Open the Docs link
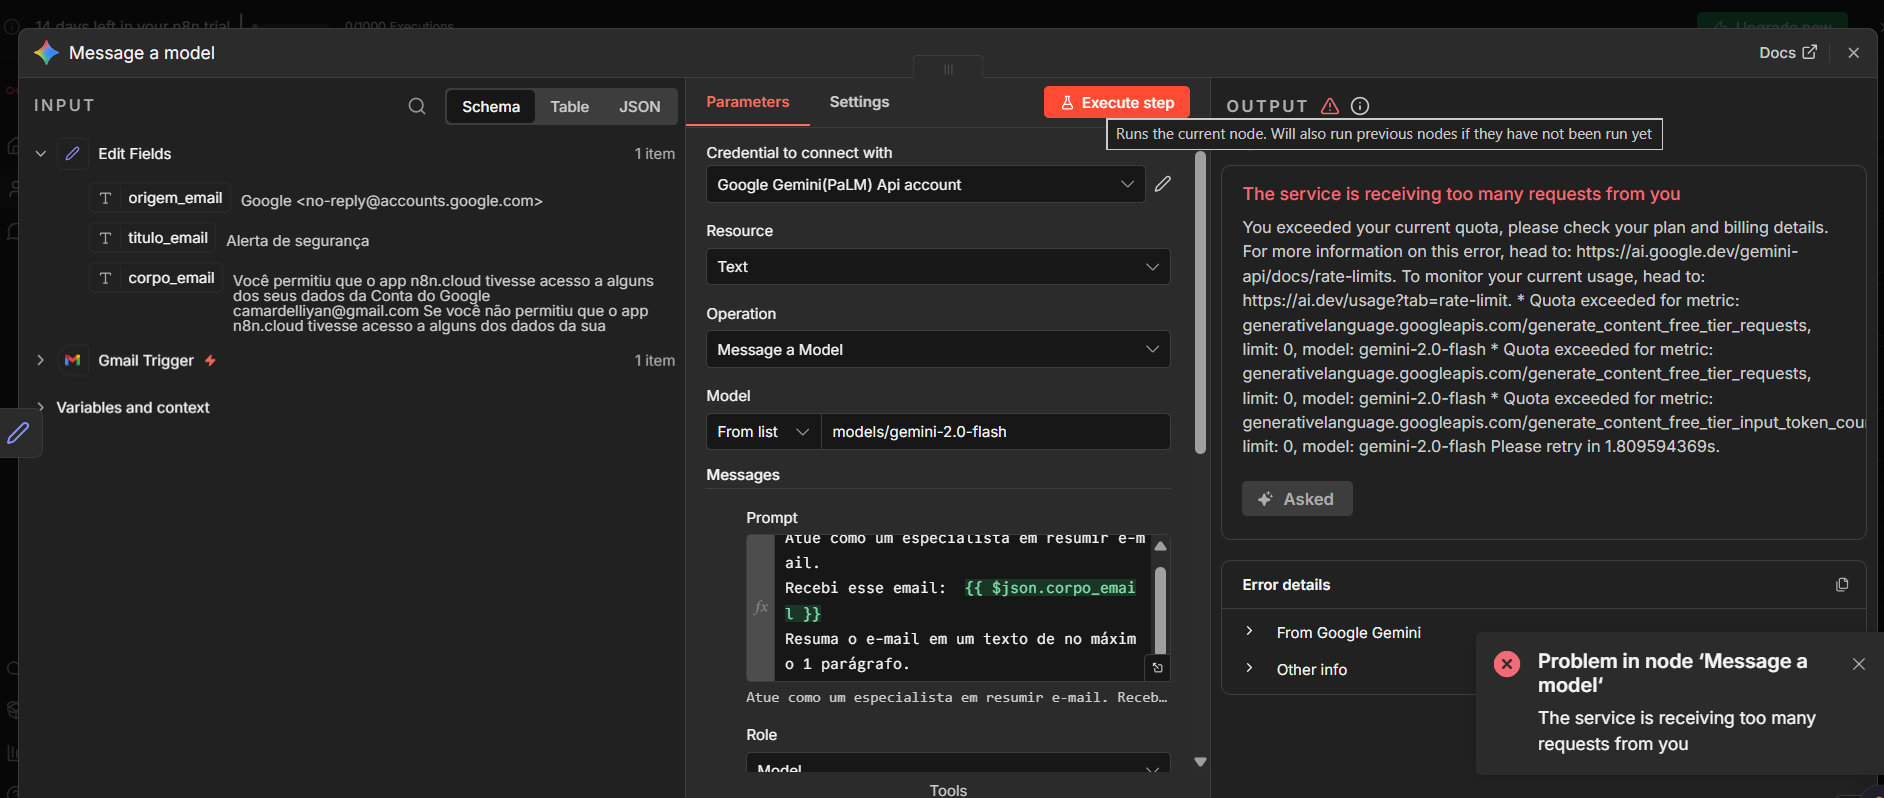 click(x=1787, y=53)
